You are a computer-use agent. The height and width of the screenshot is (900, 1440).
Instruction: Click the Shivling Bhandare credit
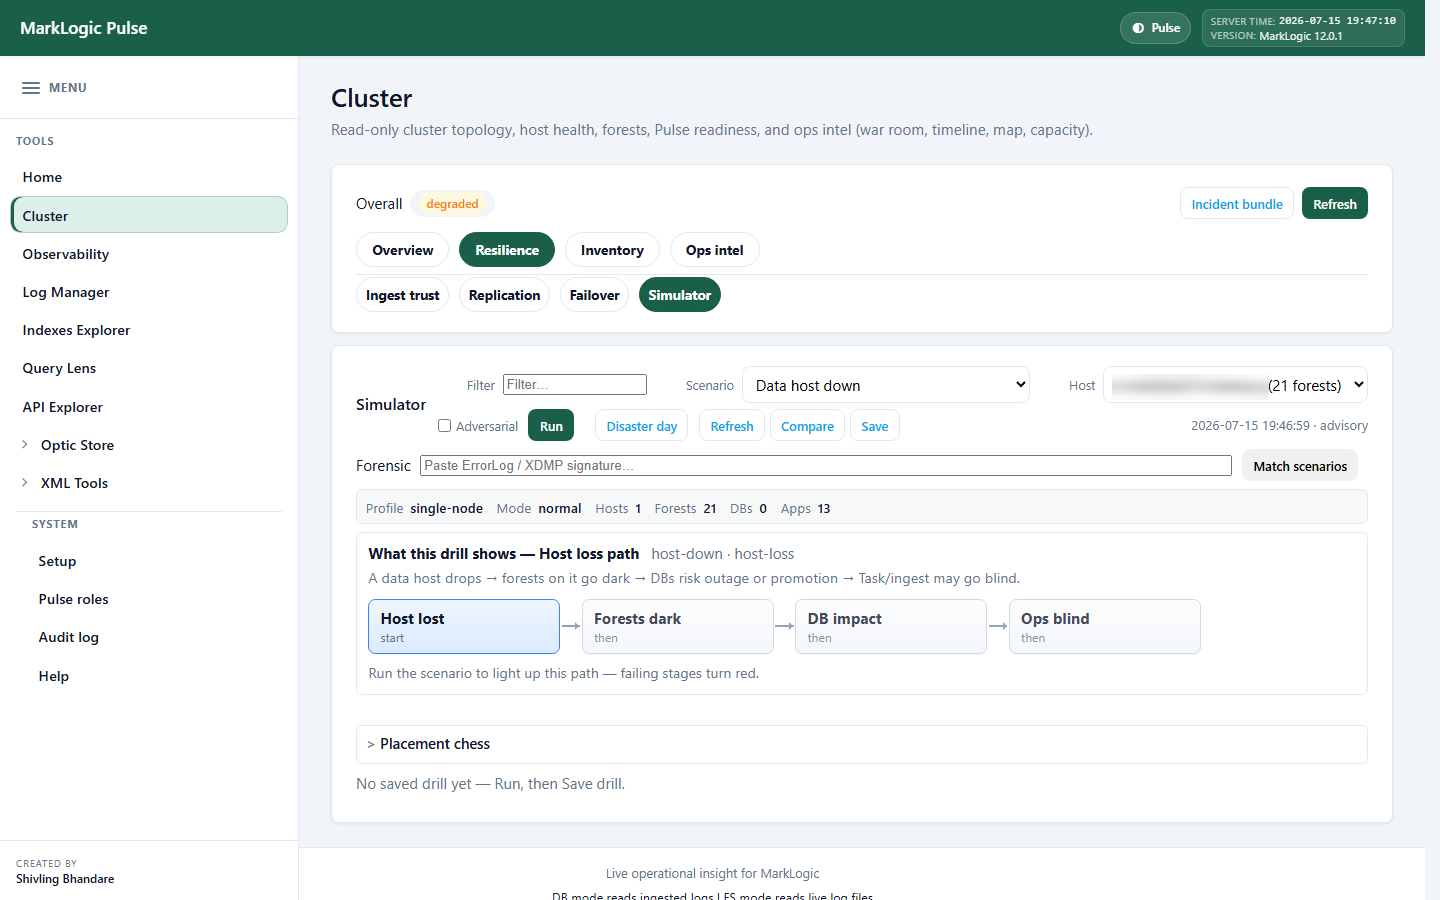click(65, 879)
